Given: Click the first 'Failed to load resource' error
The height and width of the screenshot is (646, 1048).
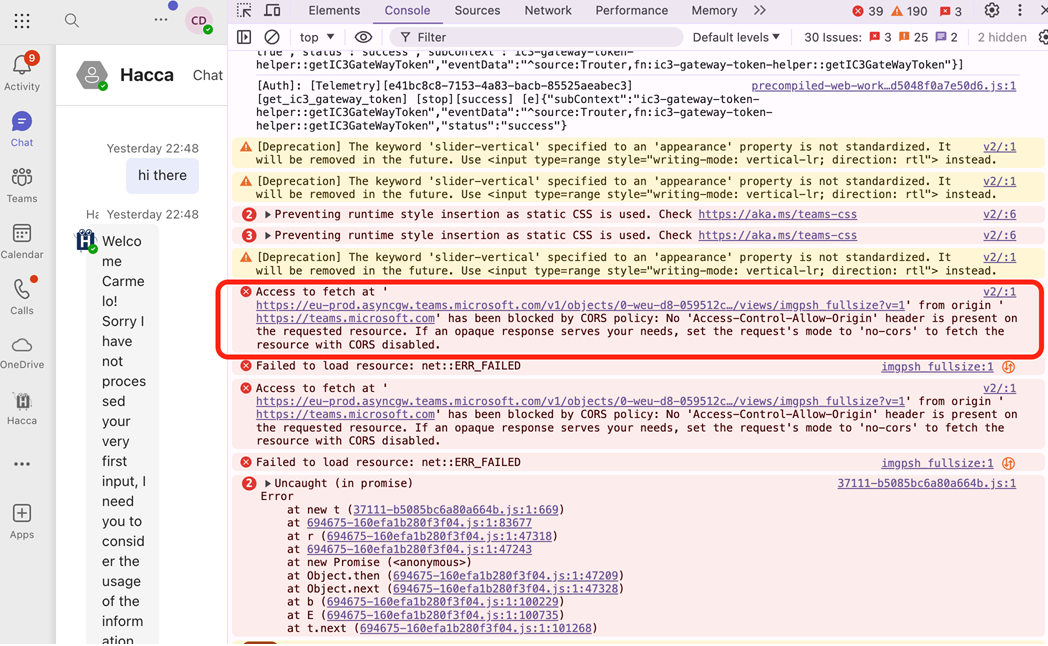Looking at the screenshot, I should [x=388, y=366].
